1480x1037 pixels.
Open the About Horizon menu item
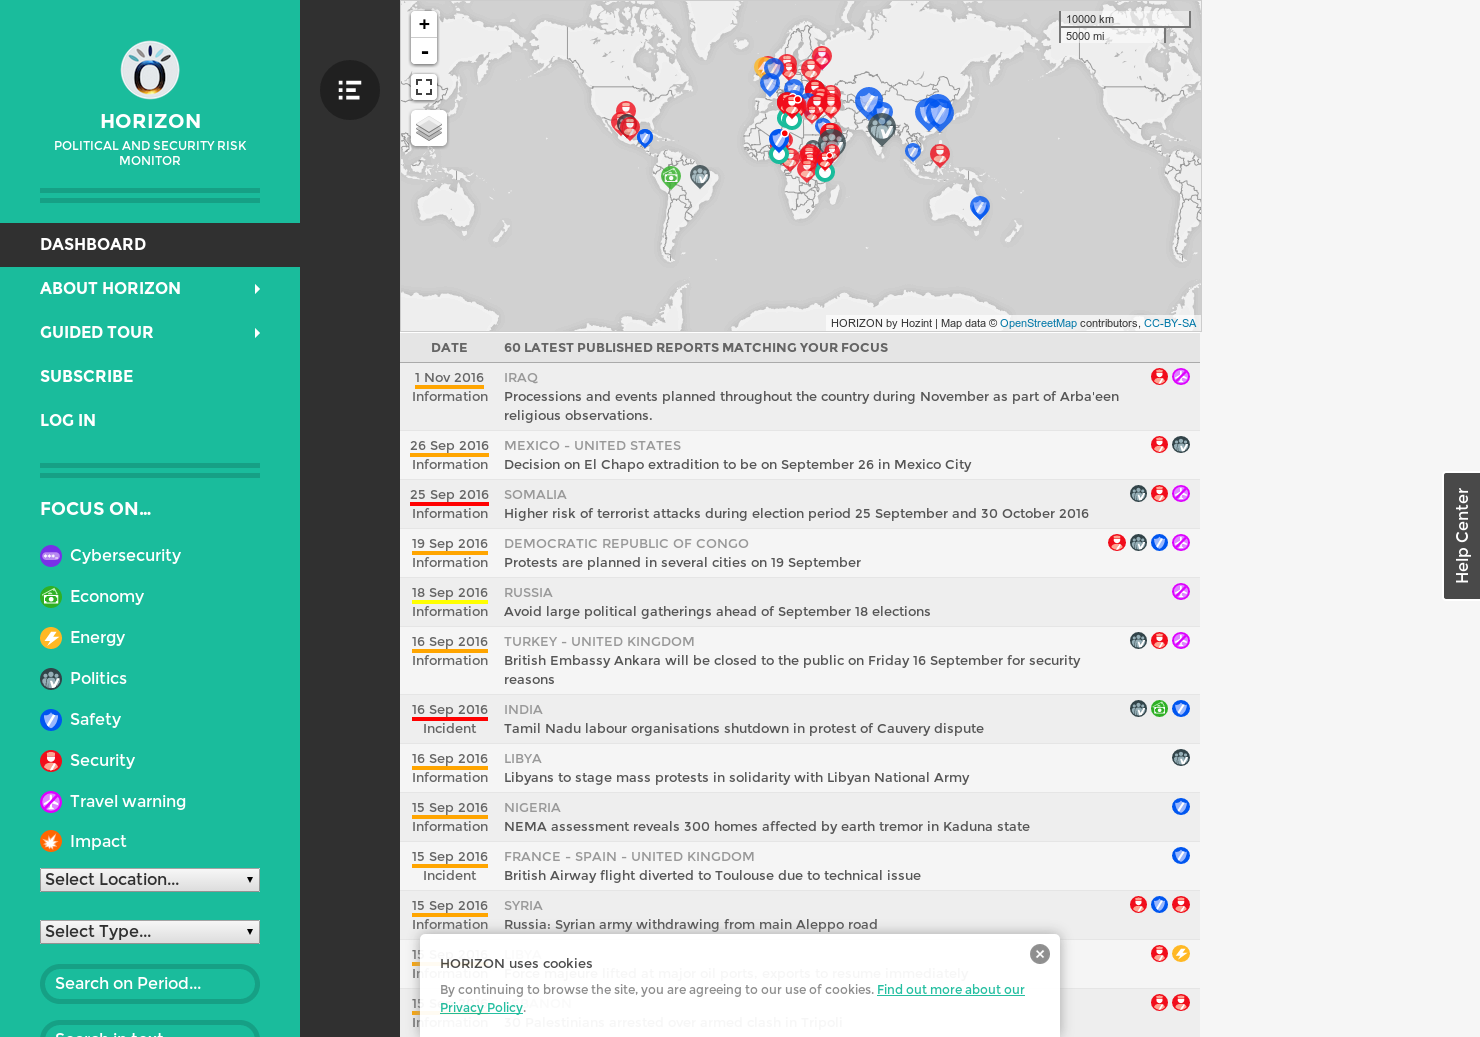pos(110,289)
